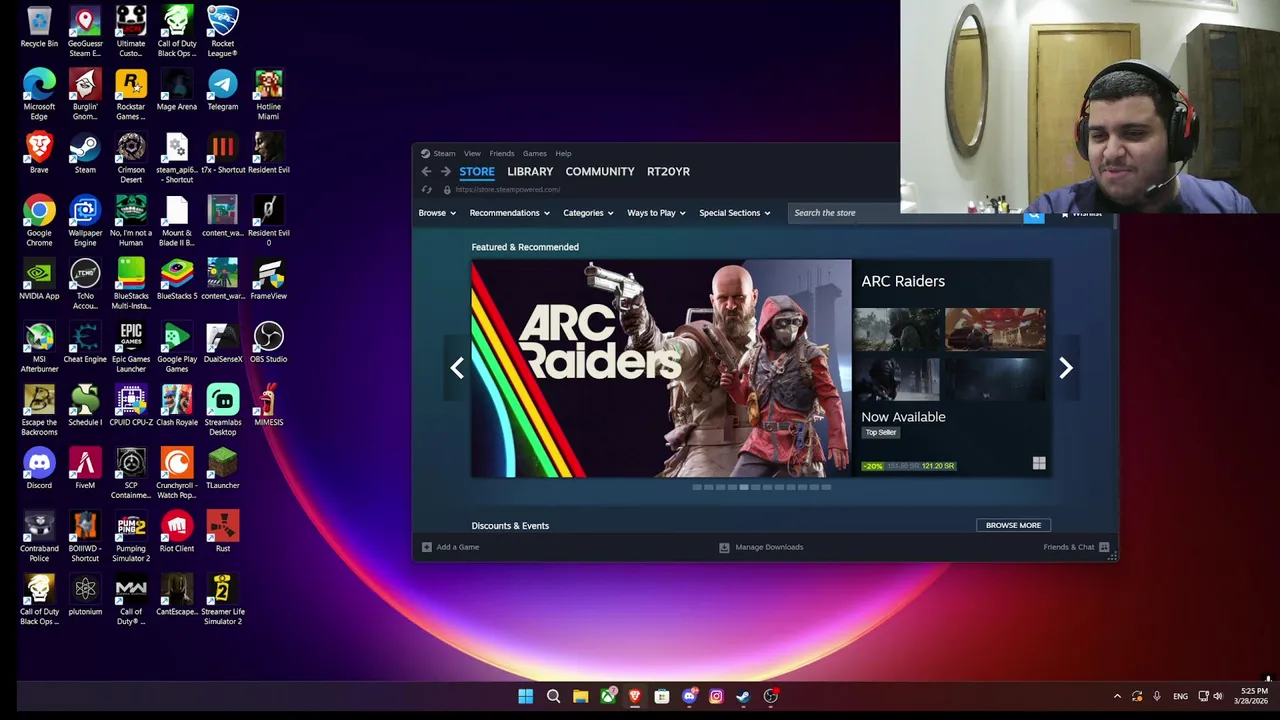Screen dimensions: 1280x720
Task: Open the Steam desktop shortcut
Action: click(85, 153)
